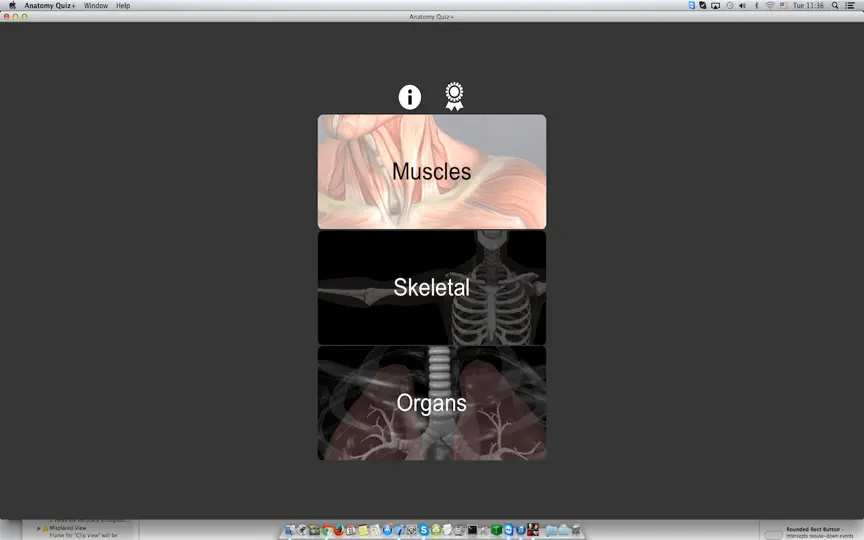The height and width of the screenshot is (540, 864).
Task: Open the info screen via the 'i' icon
Action: (x=409, y=97)
